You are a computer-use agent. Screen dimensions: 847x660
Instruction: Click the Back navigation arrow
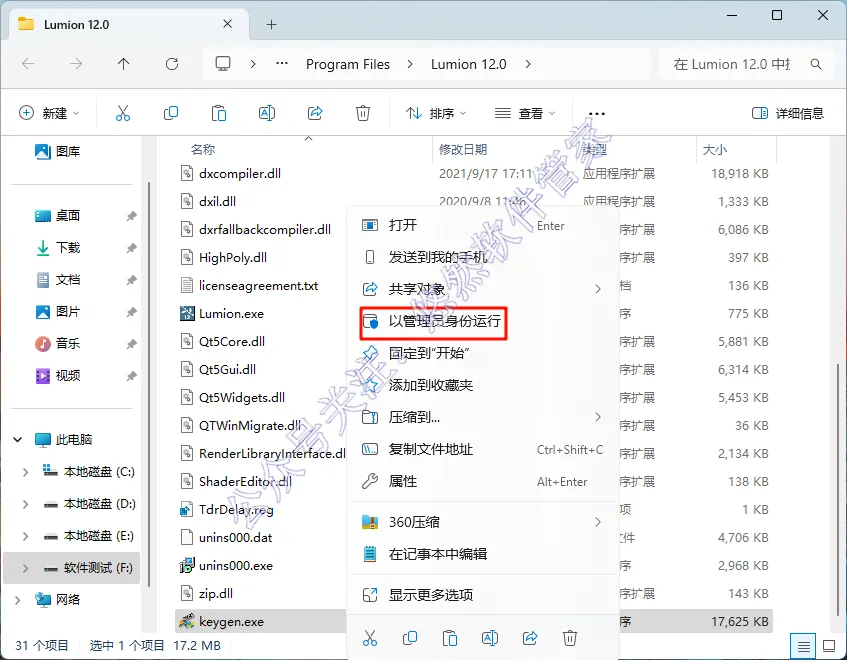[x=28, y=64]
